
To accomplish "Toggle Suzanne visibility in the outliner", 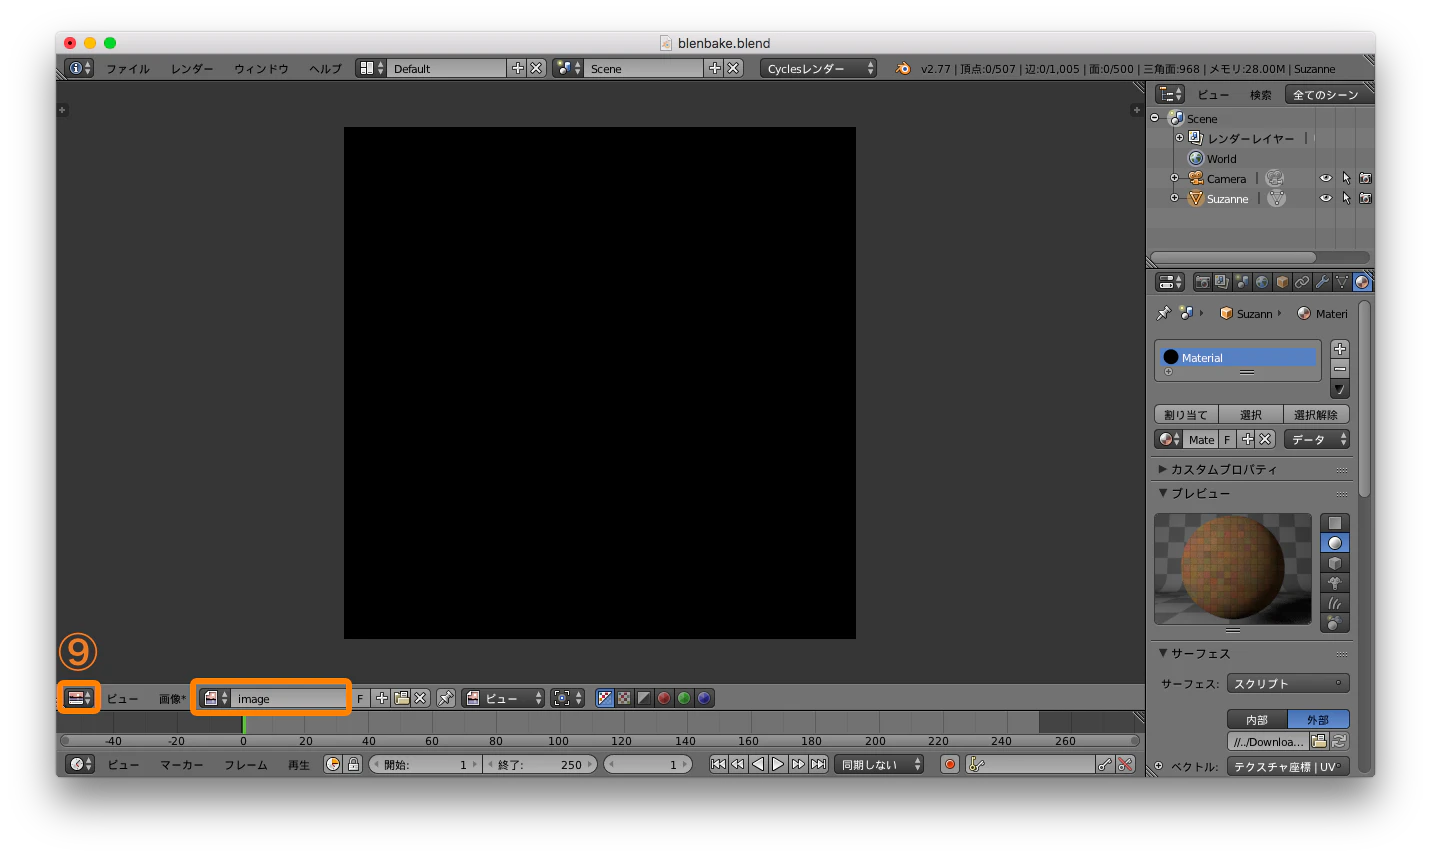I will tap(1326, 198).
